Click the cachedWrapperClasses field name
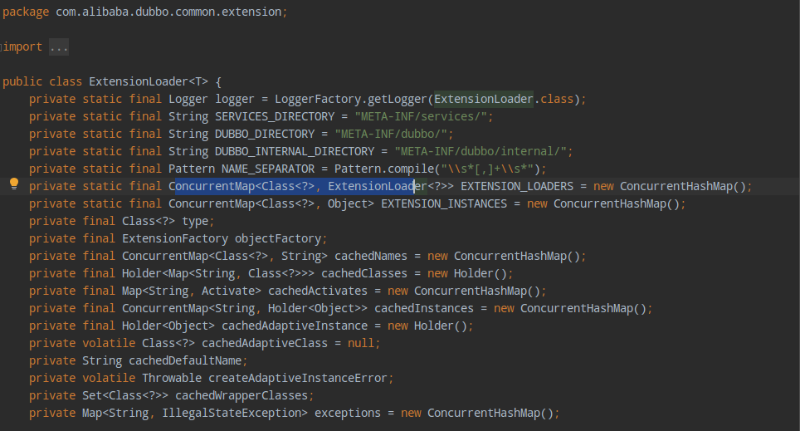This screenshot has height=431, width=800. pyautogui.click(x=241, y=396)
